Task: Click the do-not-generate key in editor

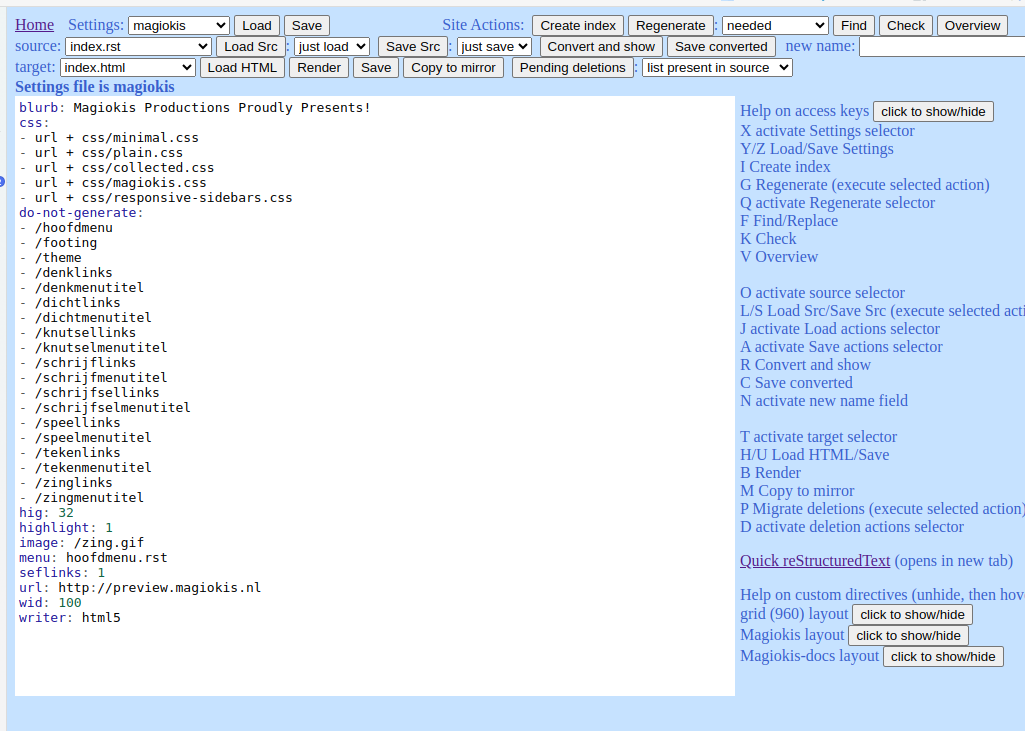Action: click(77, 213)
